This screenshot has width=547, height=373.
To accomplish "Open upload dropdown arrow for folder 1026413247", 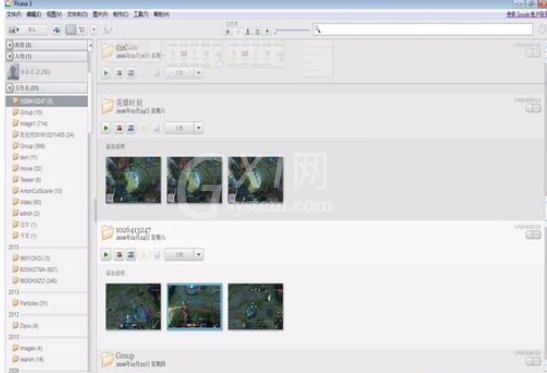I will coord(198,255).
